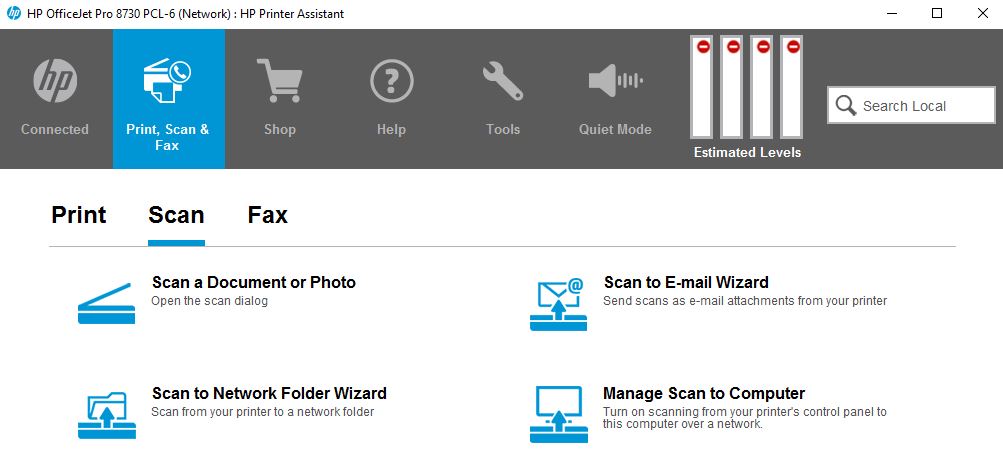The image size is (1003, 466).
Task: Toggle Quiet Mode speaker icon
Action: coord(615,81)
